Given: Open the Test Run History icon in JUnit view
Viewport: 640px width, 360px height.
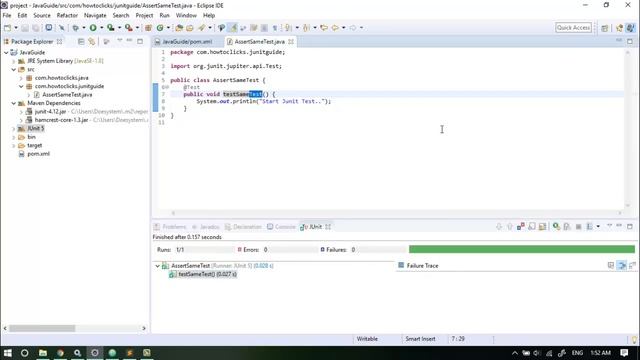Looking at the screenshot, I should click(x=589, y=227).
